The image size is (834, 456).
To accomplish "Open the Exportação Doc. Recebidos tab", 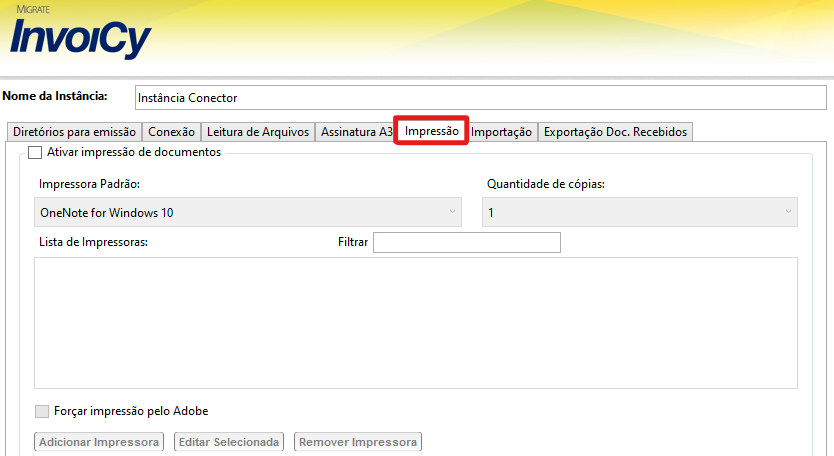I will 615,132.
